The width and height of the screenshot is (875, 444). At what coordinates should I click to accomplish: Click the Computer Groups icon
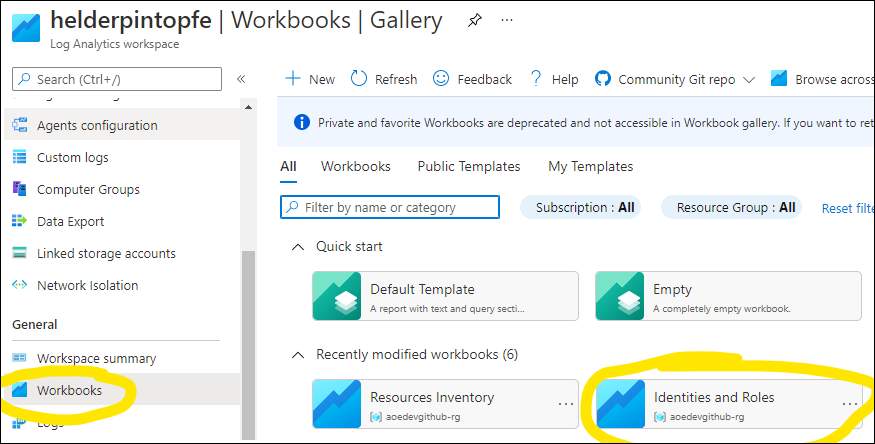[20, 189]
